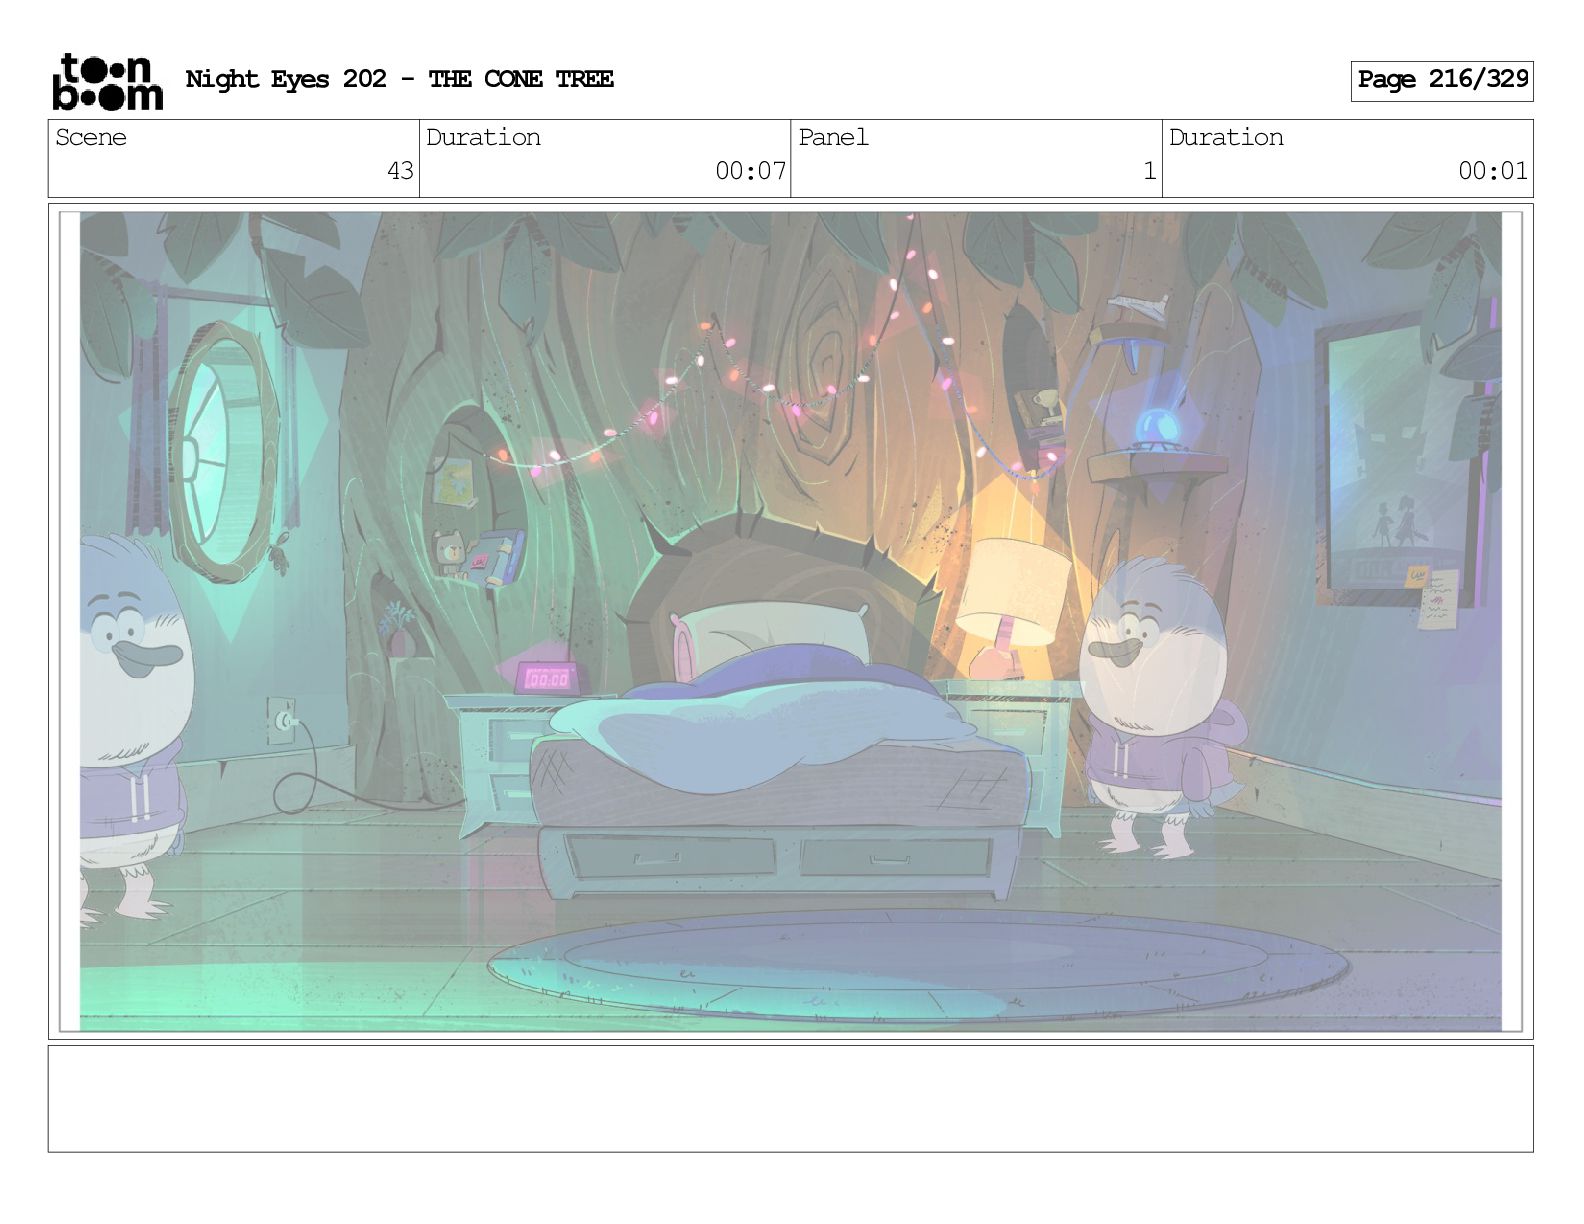Select the title 'Night Eyes 202 - THE CONE TREE'

point(400,79)
